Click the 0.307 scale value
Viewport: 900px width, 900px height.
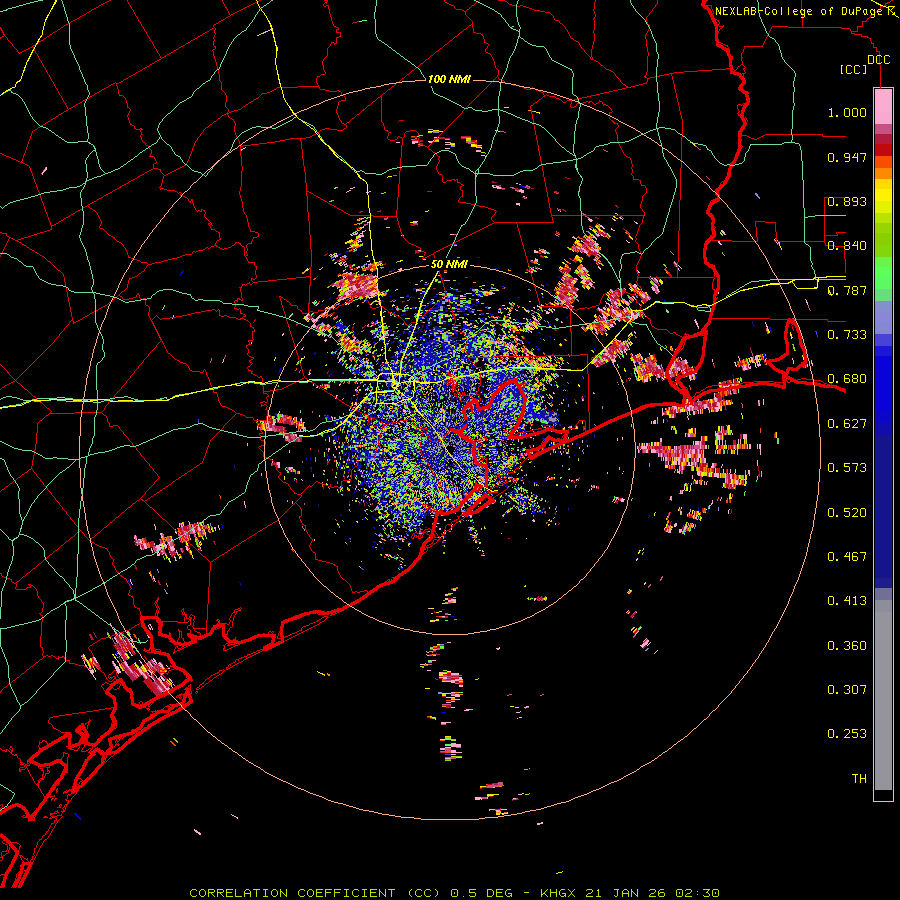(847, 690)
